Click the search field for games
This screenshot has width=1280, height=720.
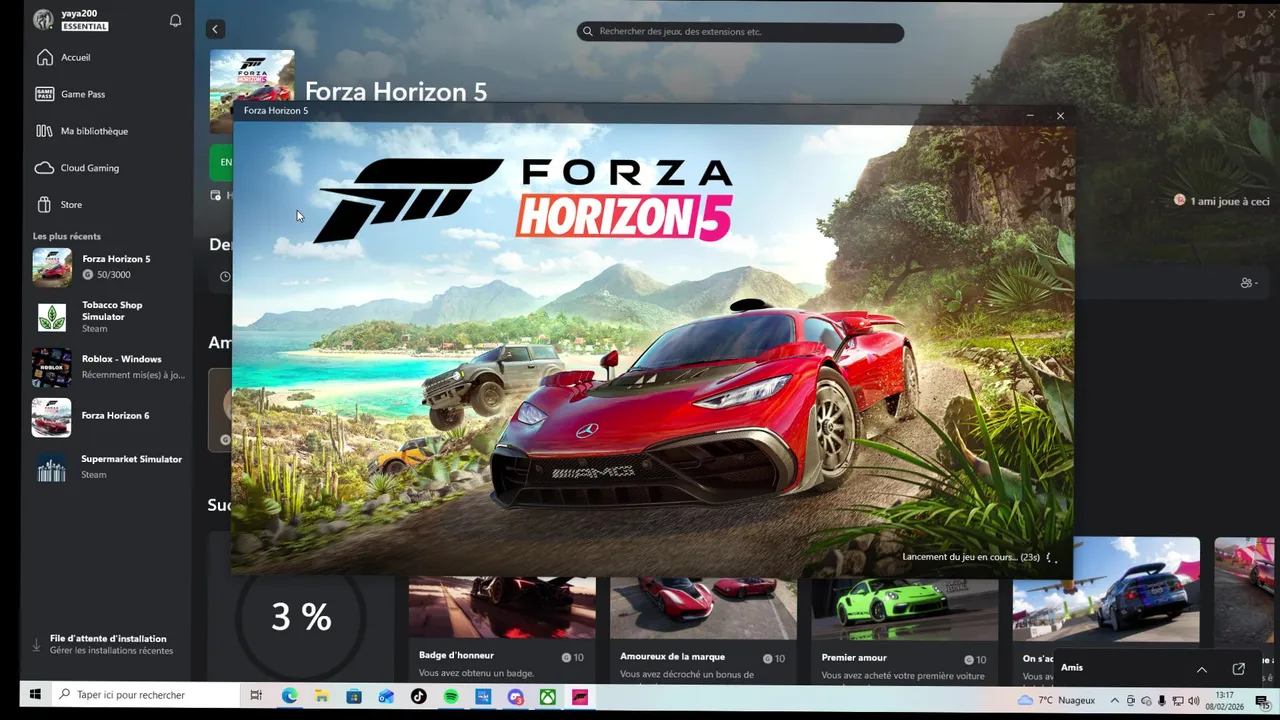pyautogui.click(x=740, y=32)
